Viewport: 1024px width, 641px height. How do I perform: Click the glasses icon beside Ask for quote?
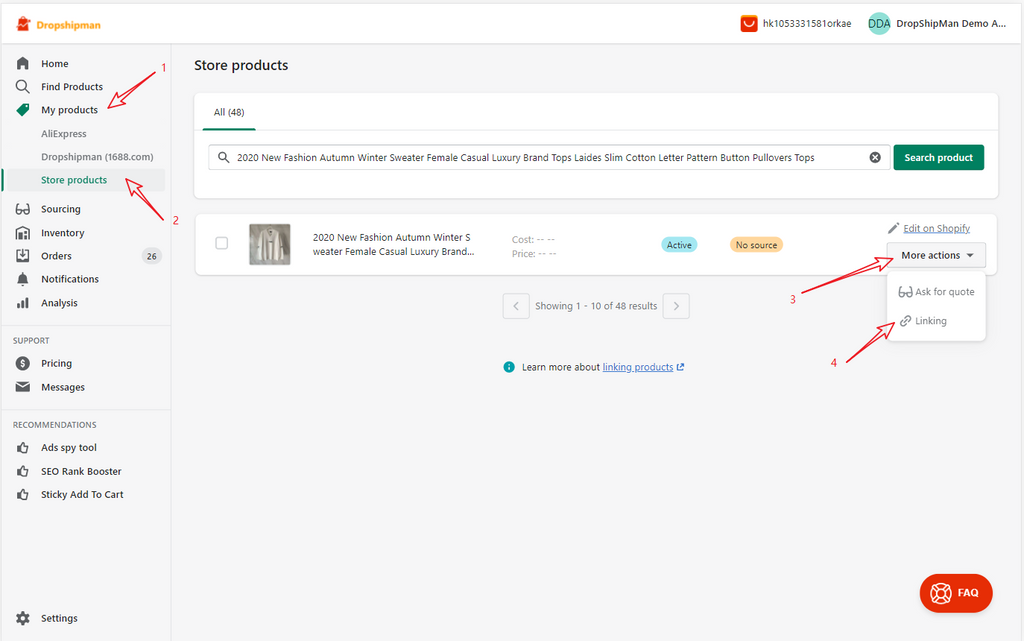coord(905,292)
